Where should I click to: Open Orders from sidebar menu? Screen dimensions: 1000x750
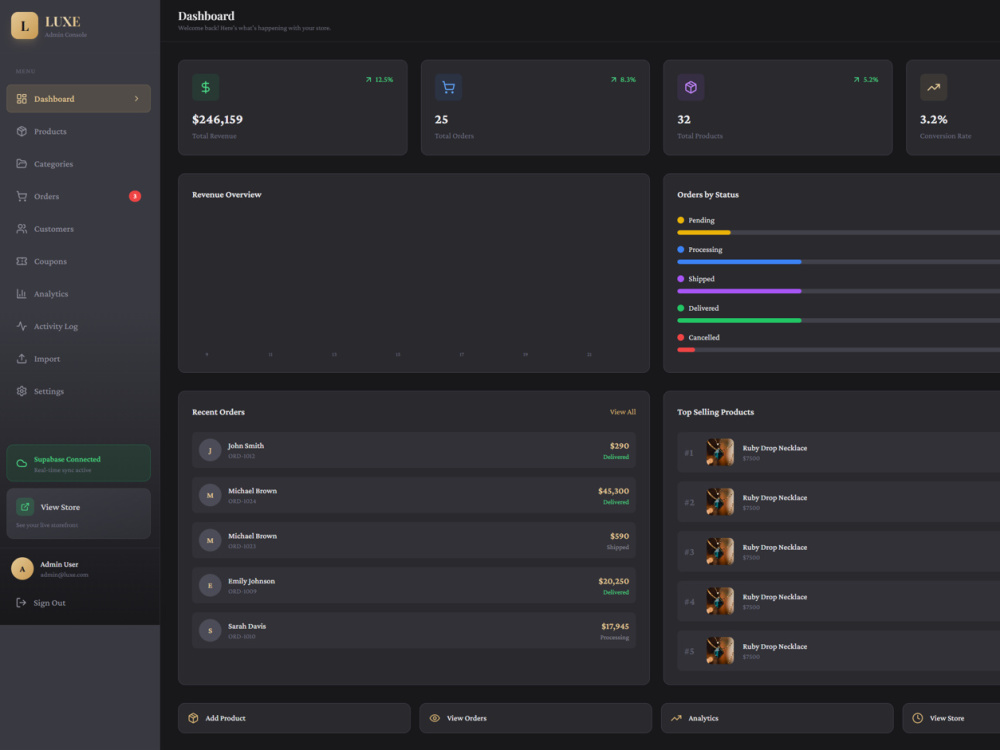point(78,196)
